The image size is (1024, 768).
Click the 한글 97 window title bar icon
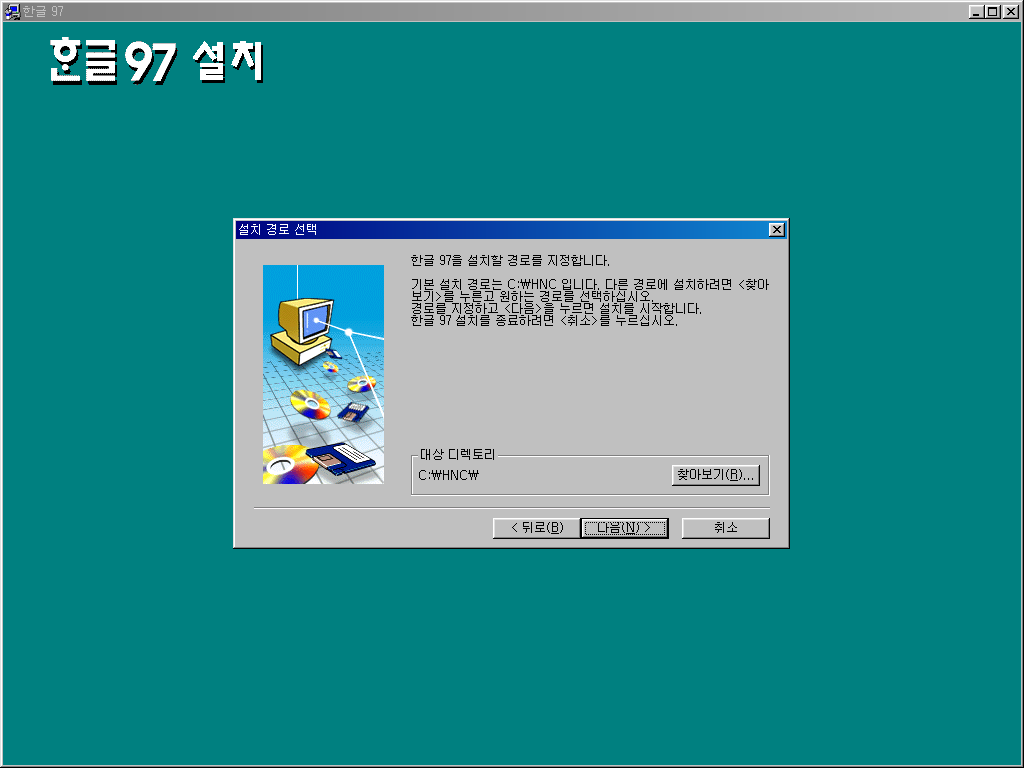(x=12, y=11)
